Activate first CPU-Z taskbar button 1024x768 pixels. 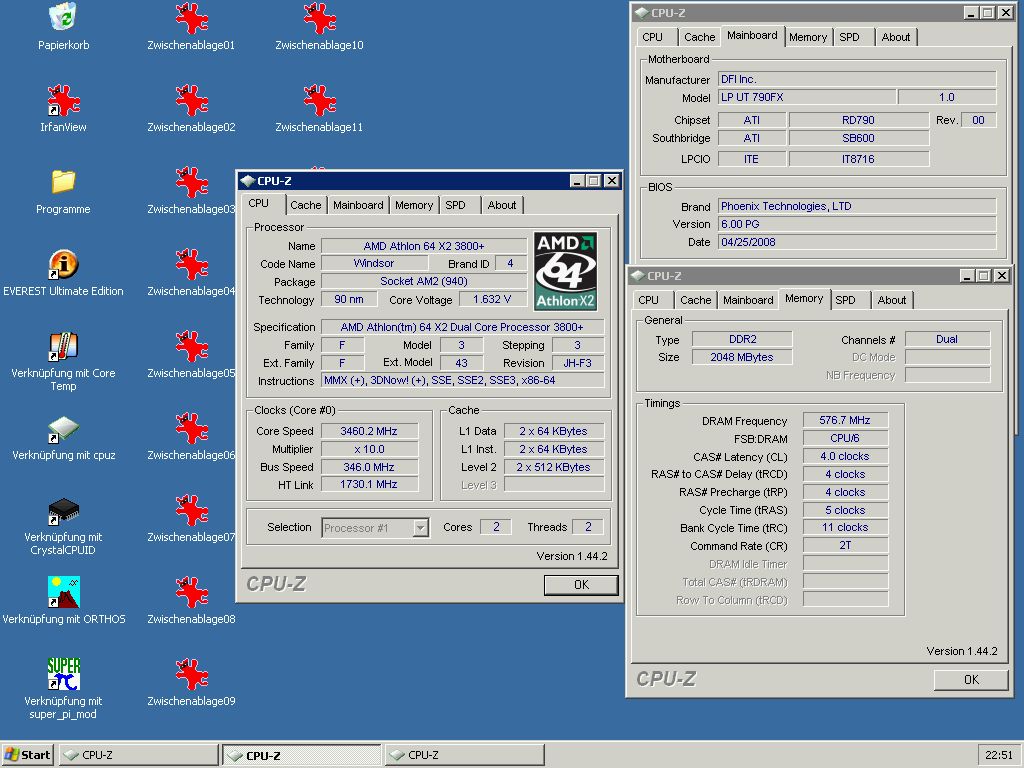[x=138, y=755]
